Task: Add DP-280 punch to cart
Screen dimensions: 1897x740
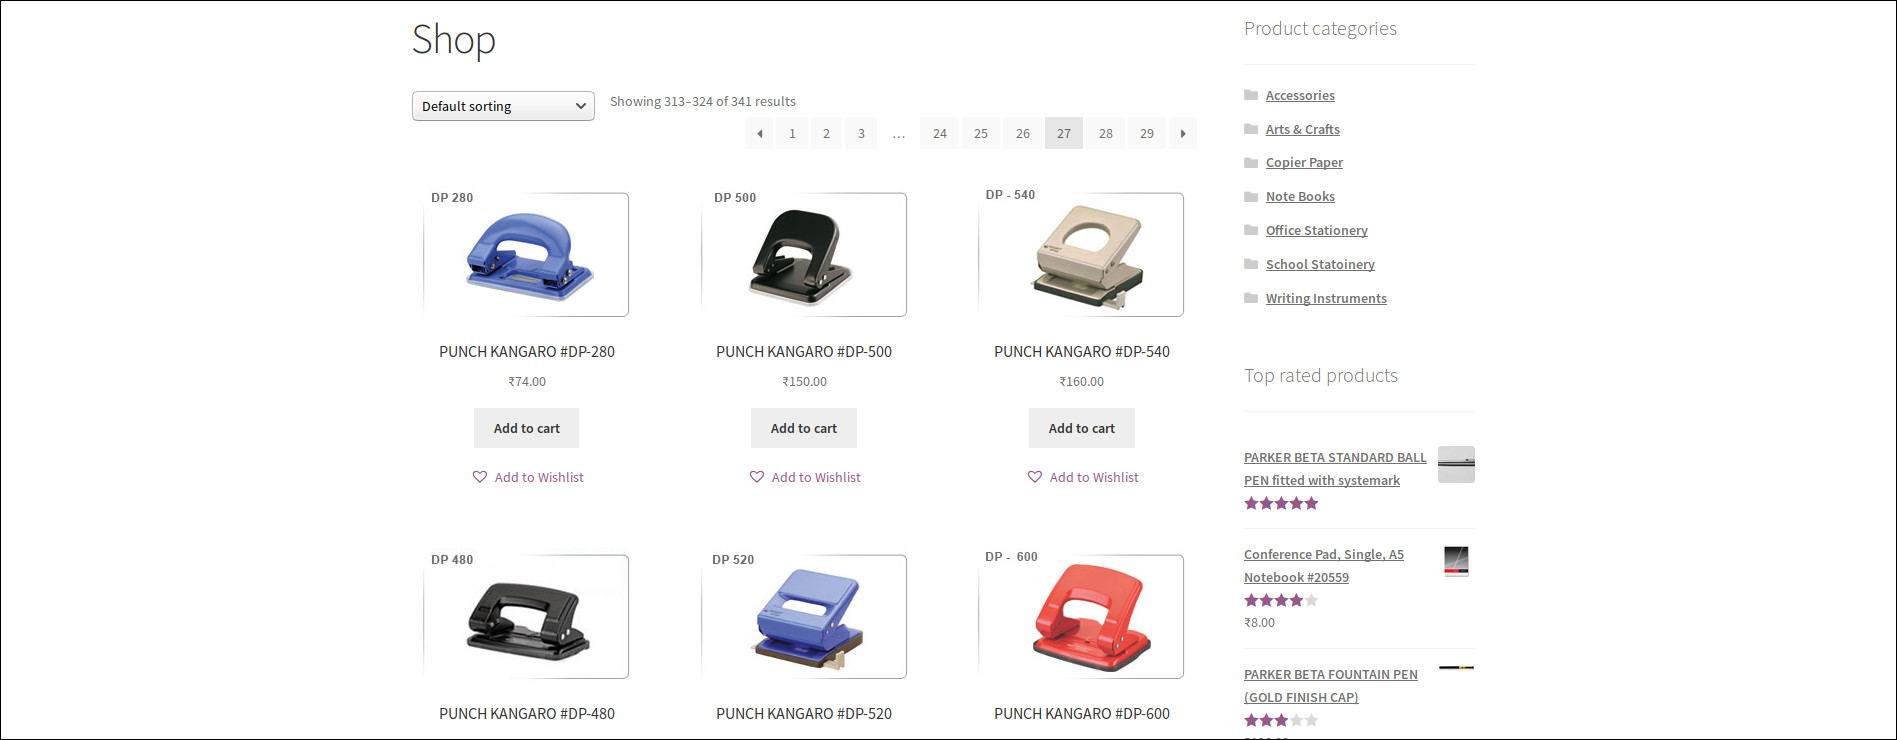Action: tap(527, 428)
